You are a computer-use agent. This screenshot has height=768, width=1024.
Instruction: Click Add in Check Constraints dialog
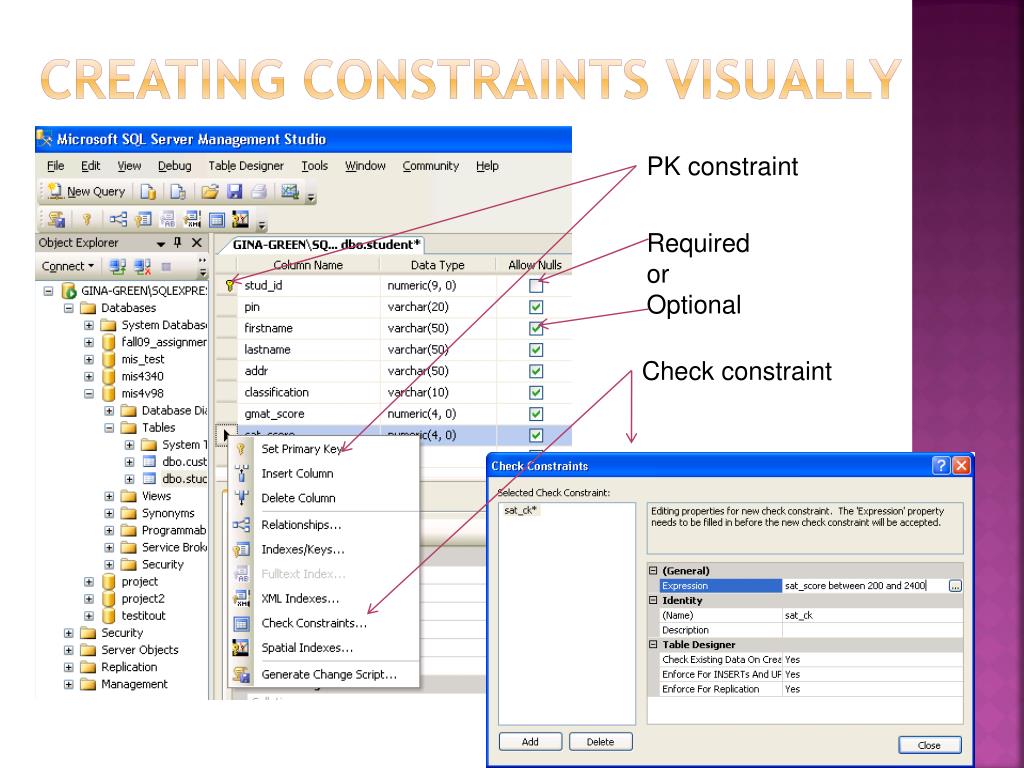tap(530, 742)
